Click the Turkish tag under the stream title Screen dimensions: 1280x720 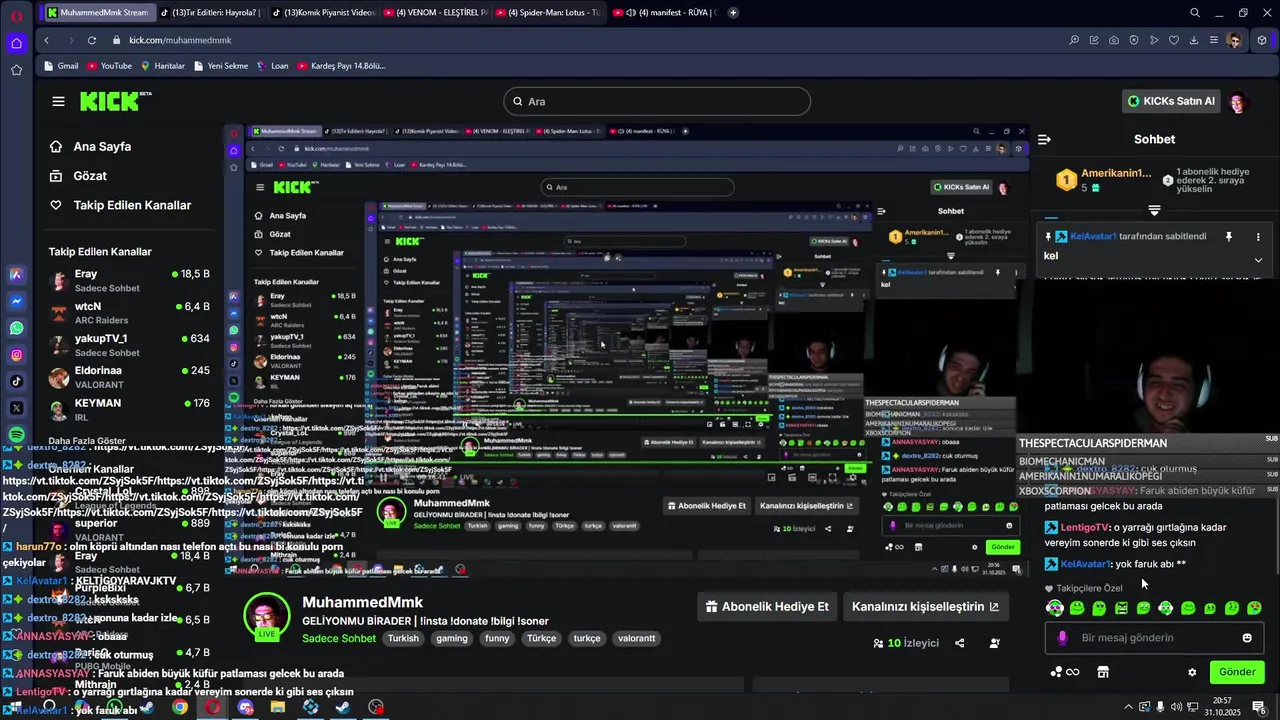click(404, 638)
